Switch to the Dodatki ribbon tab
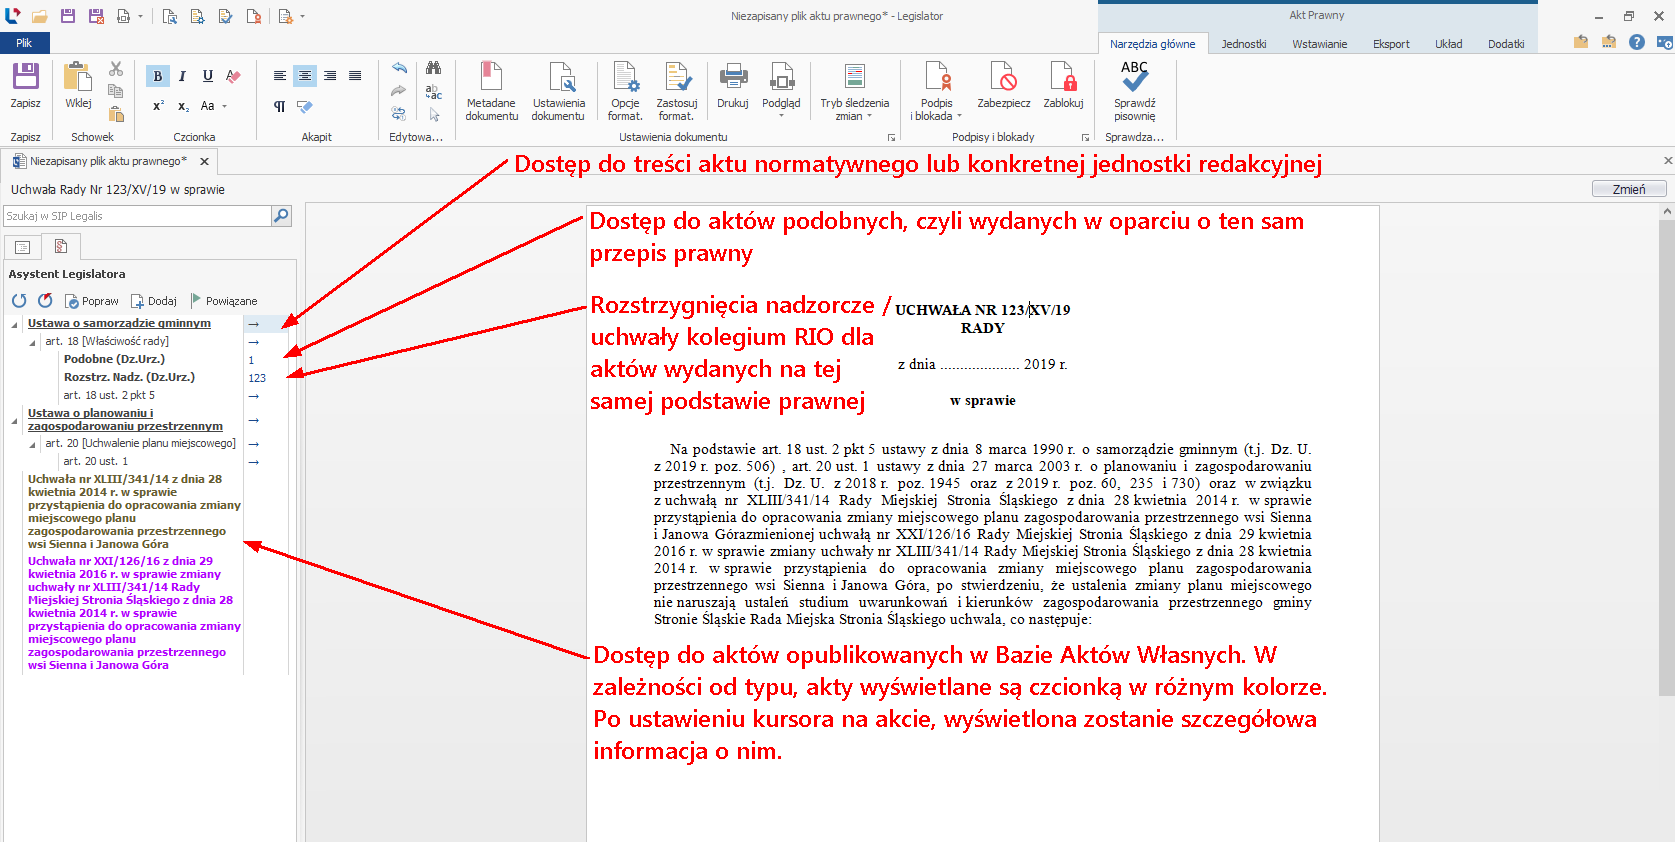1675x842 pixels. (x=1506, y=44)
